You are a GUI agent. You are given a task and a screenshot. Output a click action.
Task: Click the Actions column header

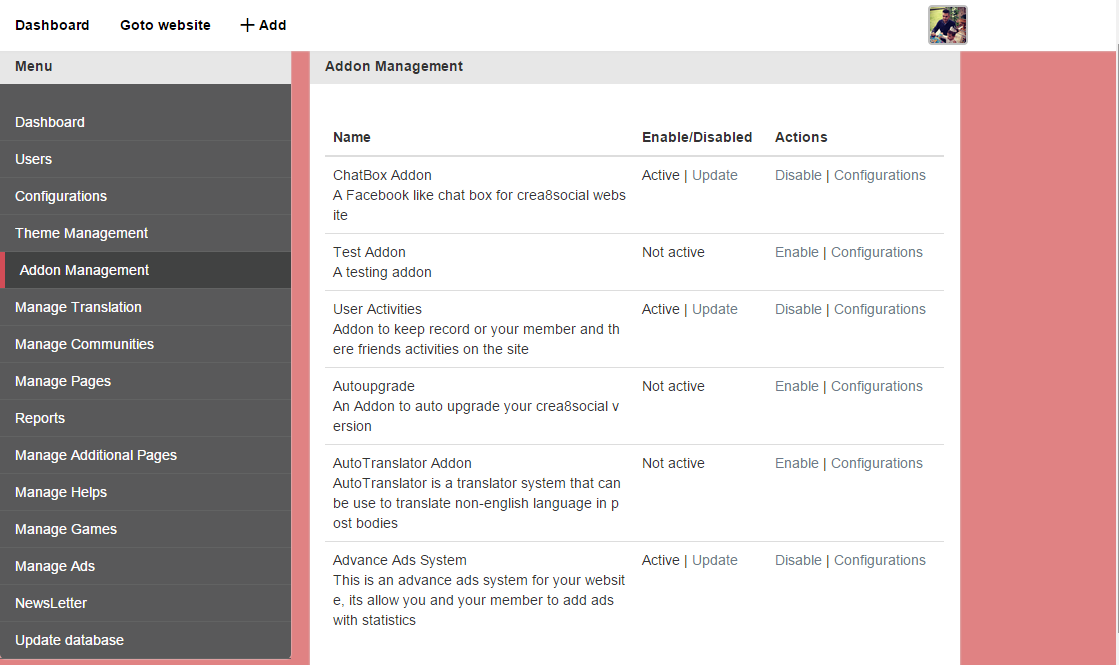point(801,138)
